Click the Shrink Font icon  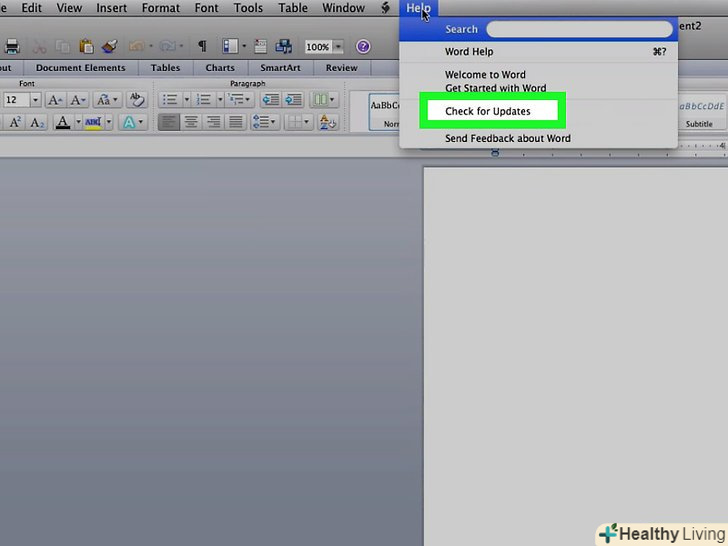[x=77, y=100]
